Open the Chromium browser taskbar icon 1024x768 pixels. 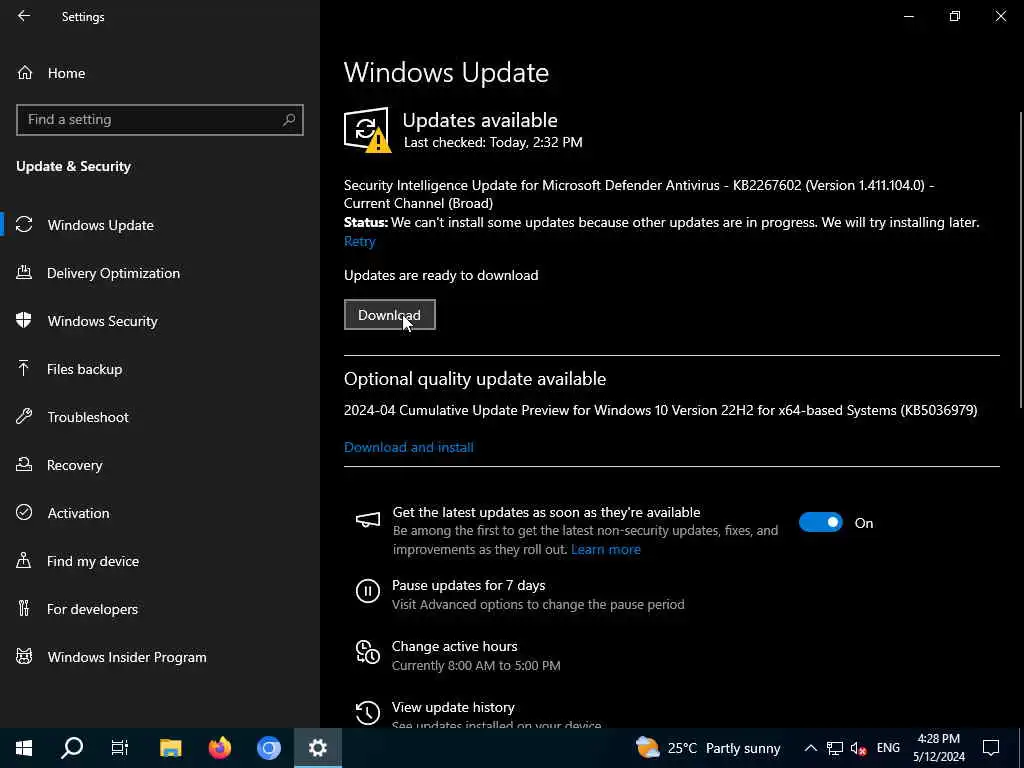click(268, 748)
